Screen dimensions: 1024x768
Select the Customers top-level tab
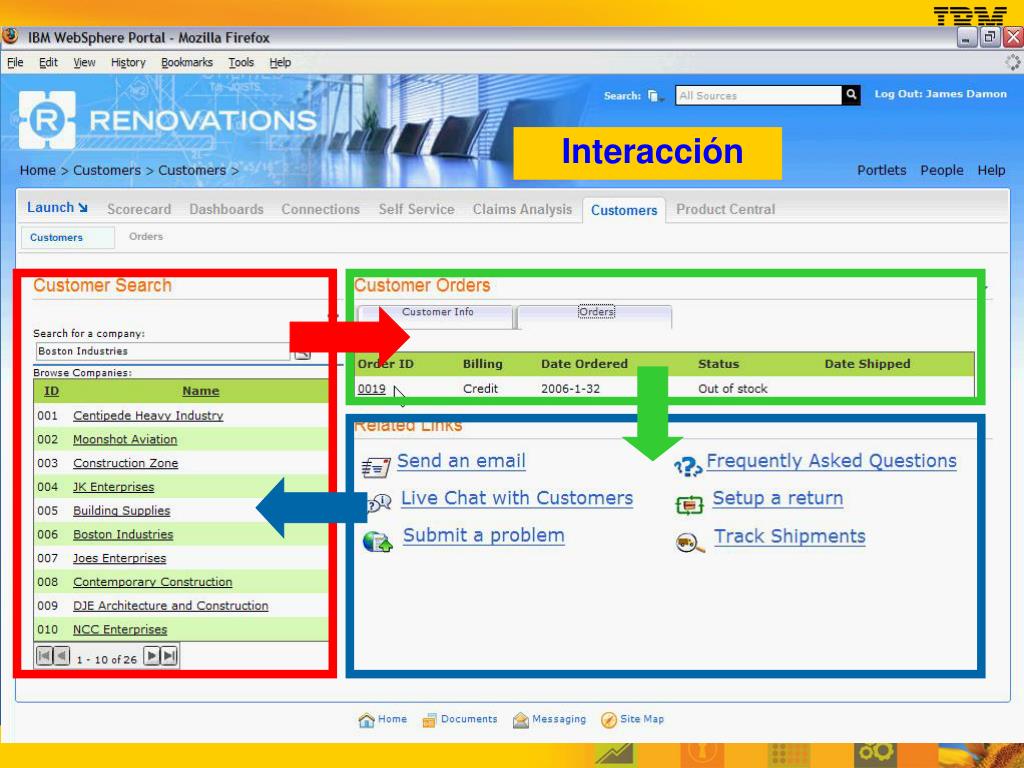624,210
